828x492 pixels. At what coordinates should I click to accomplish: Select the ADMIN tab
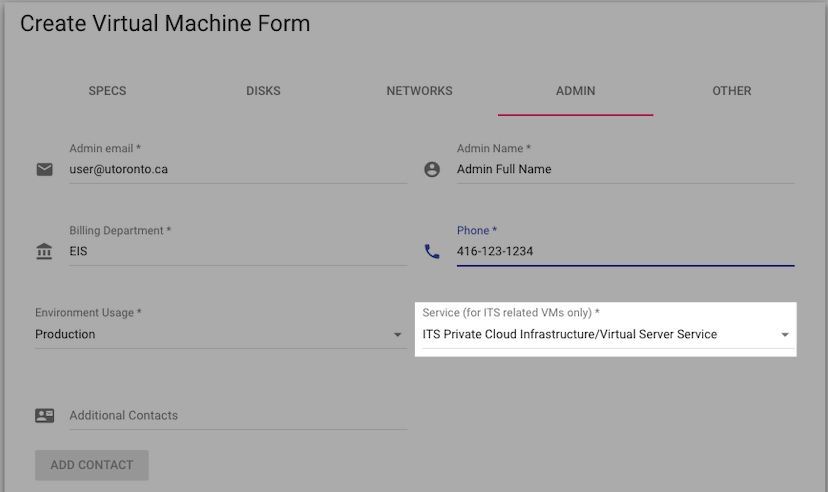click(x=576, y=91)
